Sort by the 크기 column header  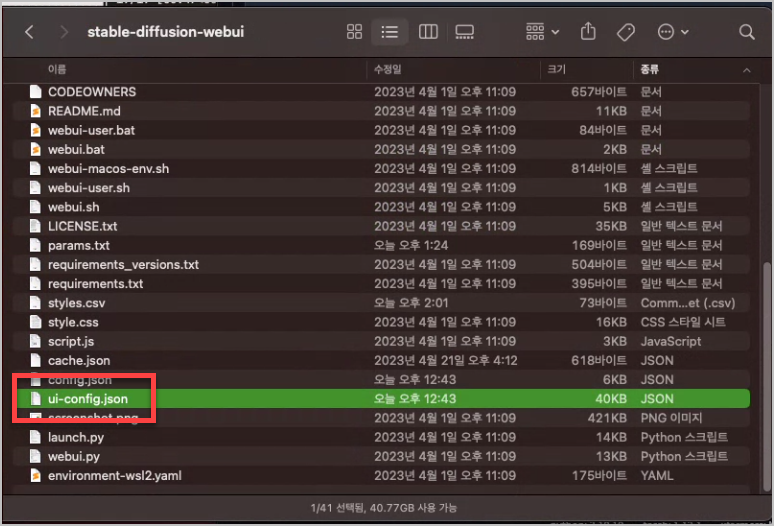click(x=556, y=69)
